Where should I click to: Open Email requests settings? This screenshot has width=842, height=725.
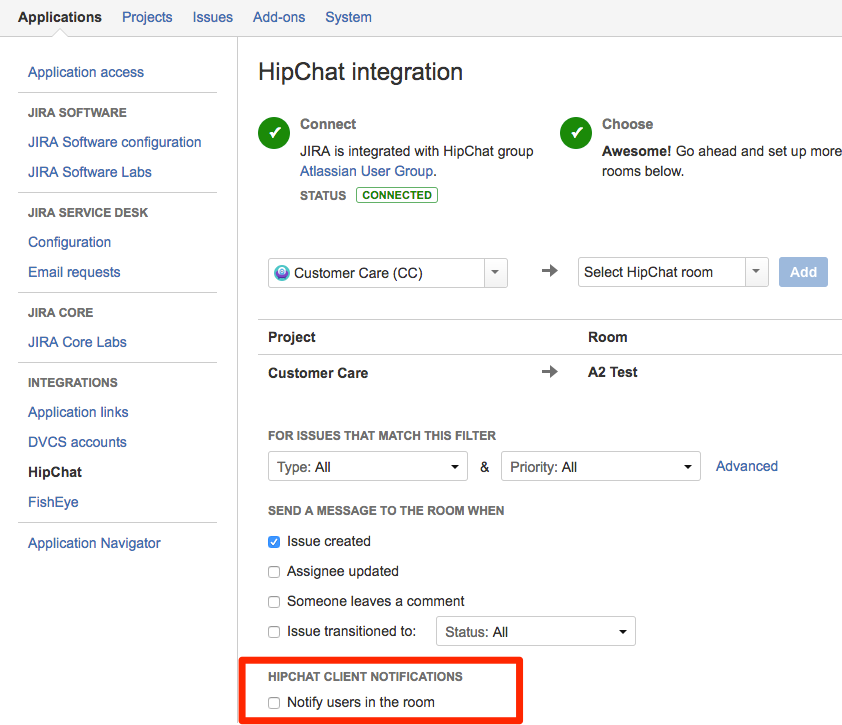click(x=74, y=272)
